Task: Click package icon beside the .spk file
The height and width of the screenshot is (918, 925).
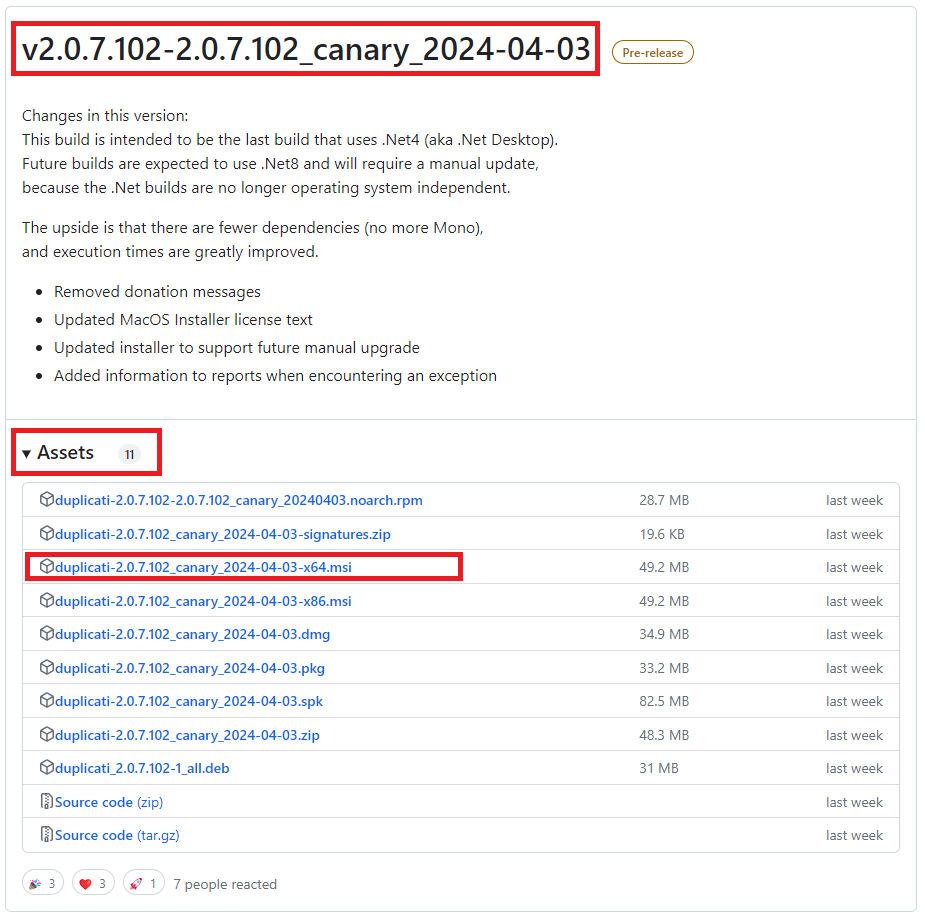Action: coord(47,700)
